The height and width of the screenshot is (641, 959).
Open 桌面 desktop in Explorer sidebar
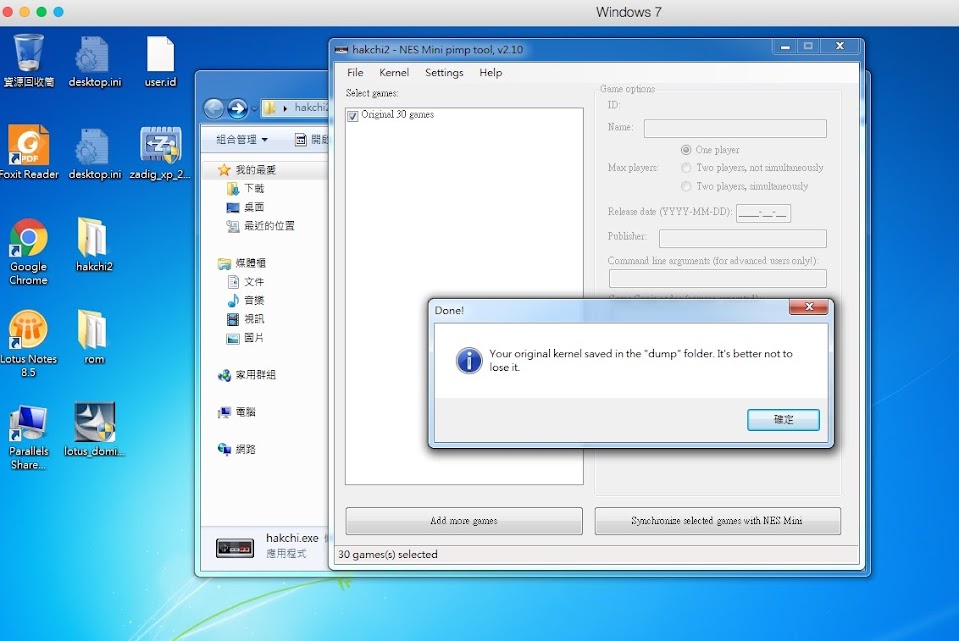tap(245, 207)
